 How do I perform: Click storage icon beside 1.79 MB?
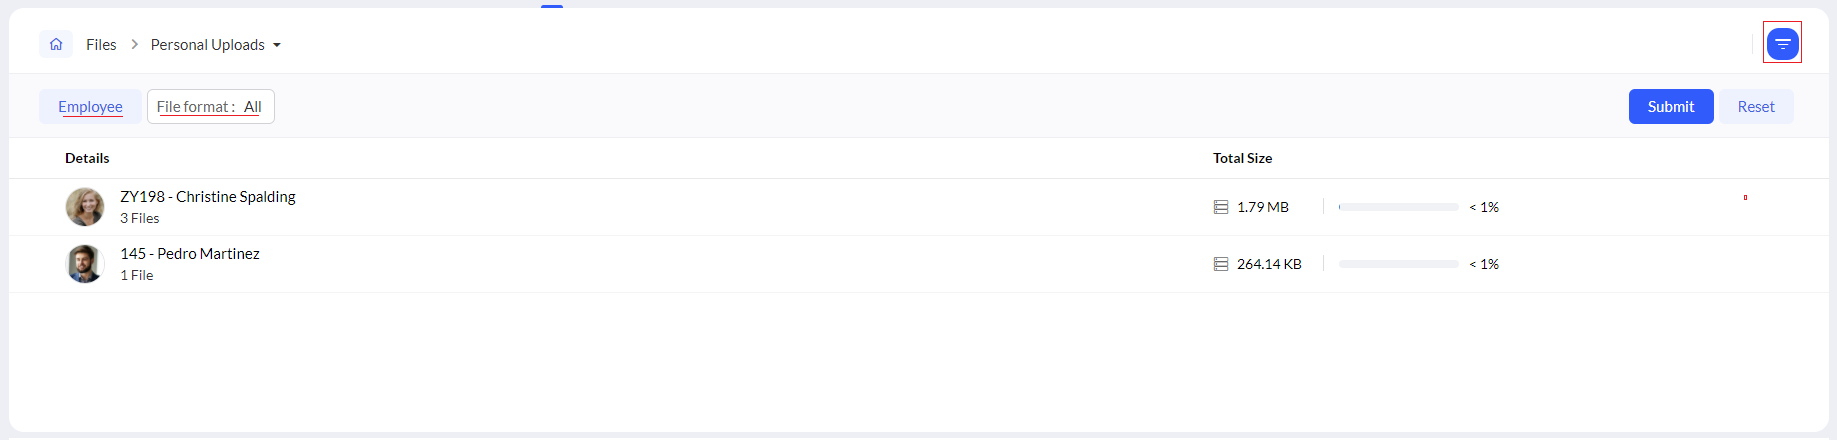tap(1221, 207)
